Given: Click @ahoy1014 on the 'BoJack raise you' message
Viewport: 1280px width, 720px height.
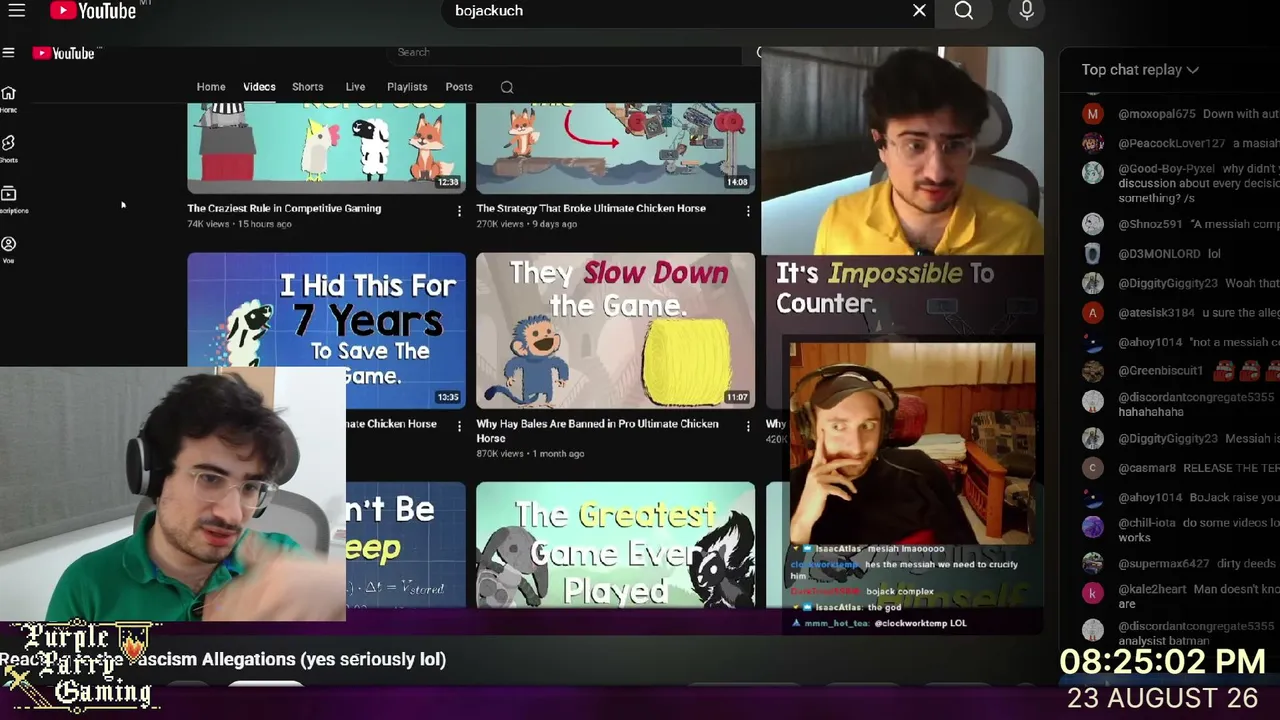Looking at the screenshot, I should pyautogui.click(x=1150, y=497).
